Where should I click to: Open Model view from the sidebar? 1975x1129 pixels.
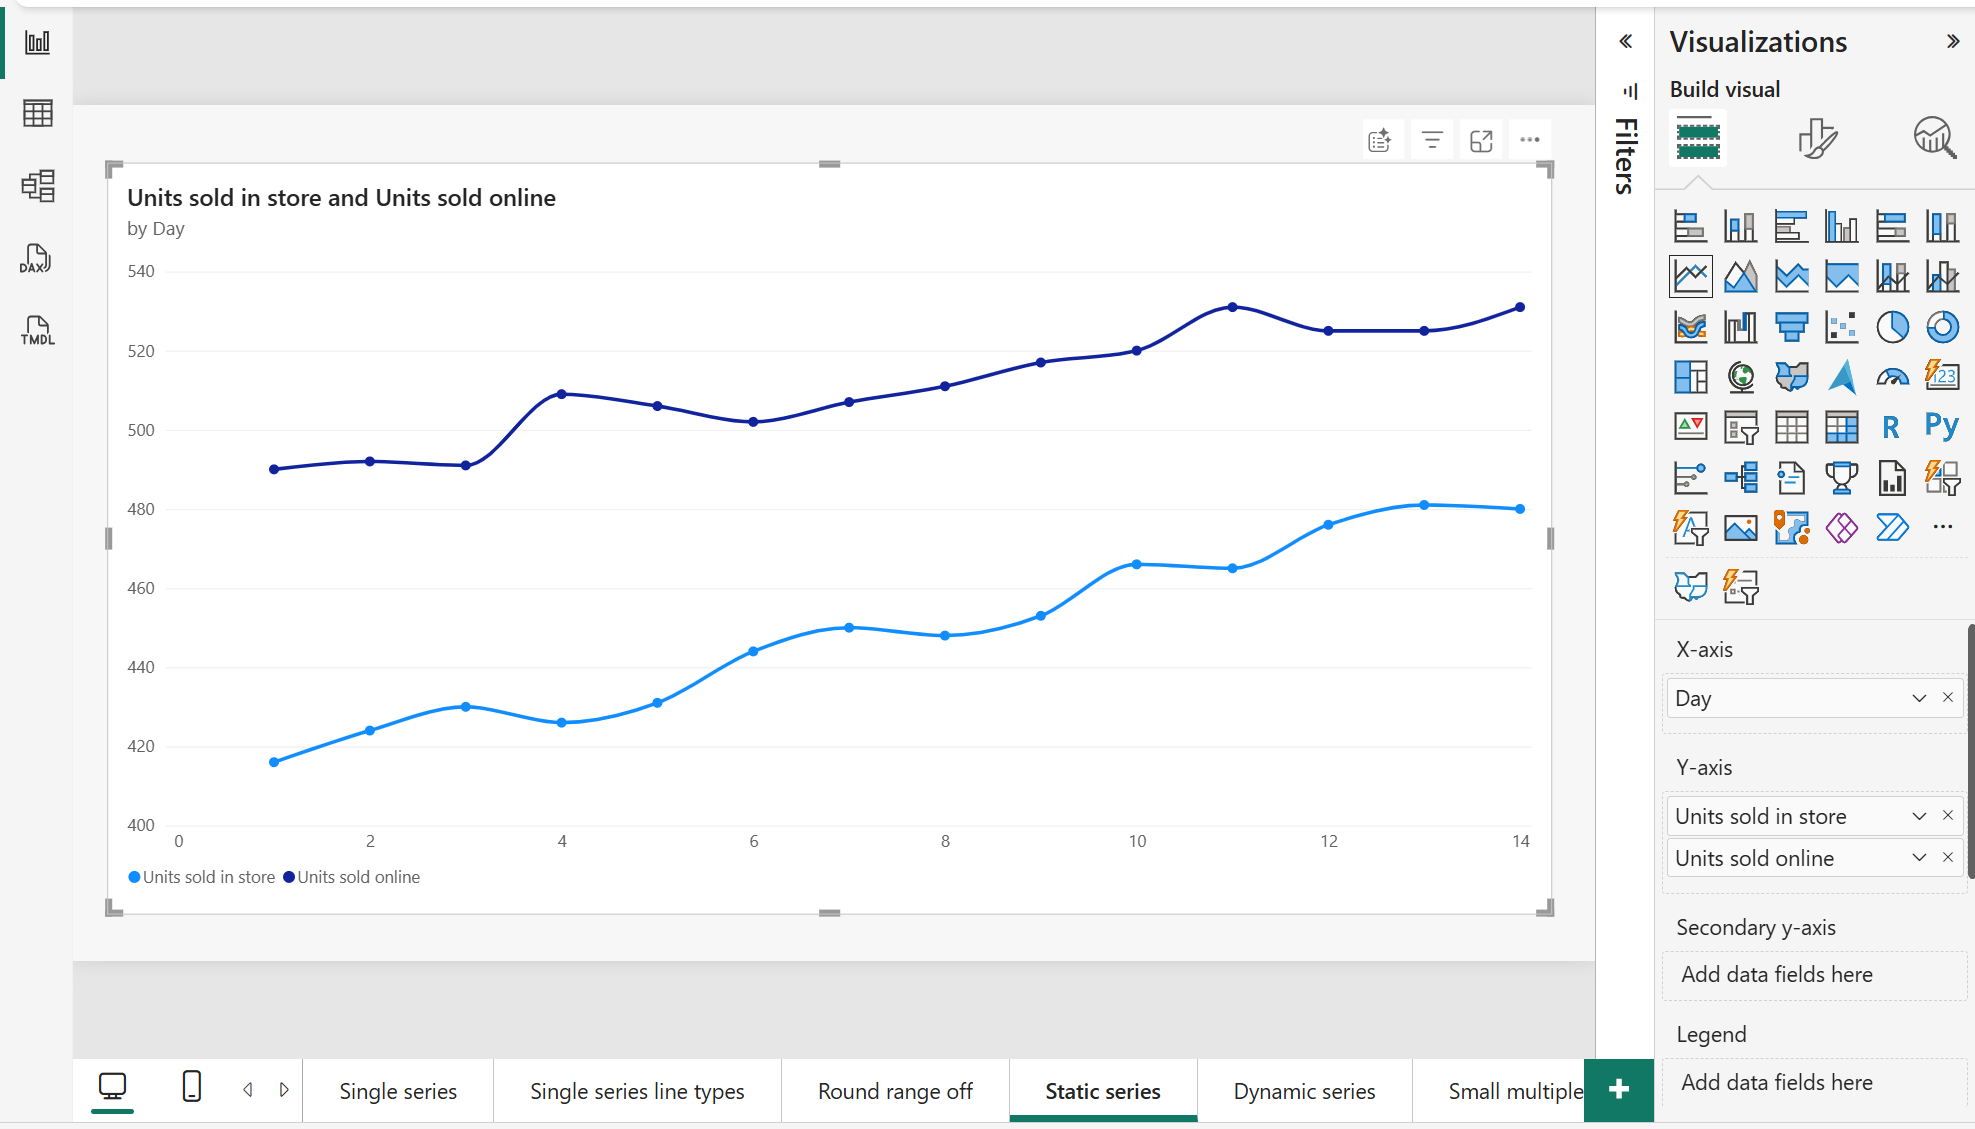click(36, 186)
